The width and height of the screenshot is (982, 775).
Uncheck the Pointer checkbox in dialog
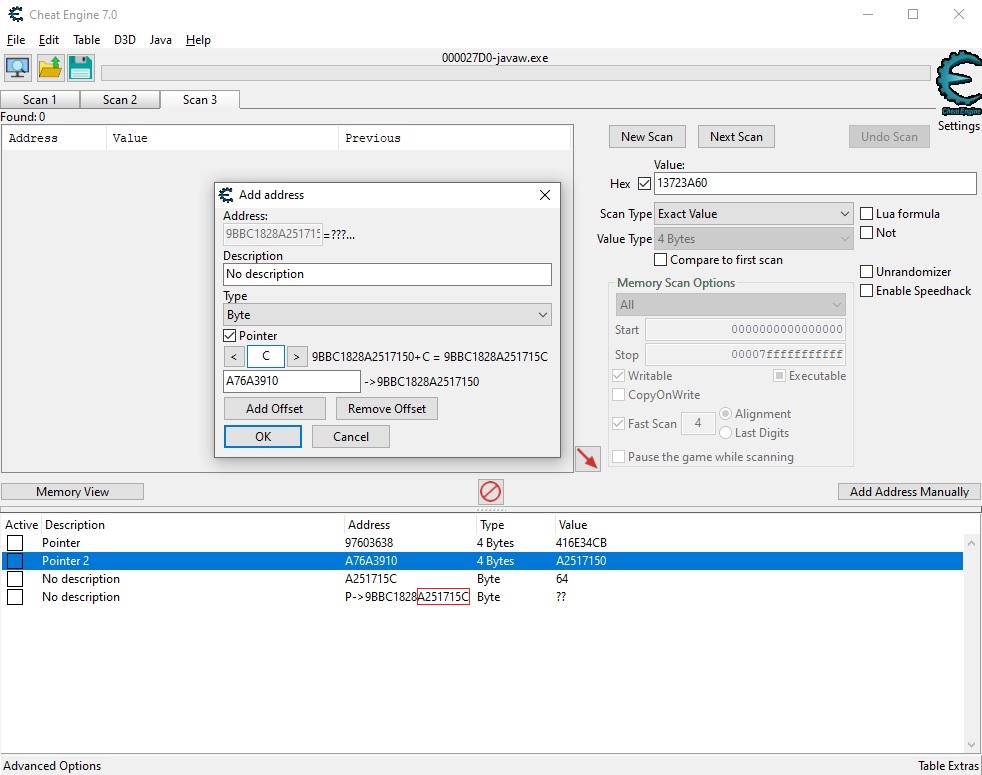230,336
